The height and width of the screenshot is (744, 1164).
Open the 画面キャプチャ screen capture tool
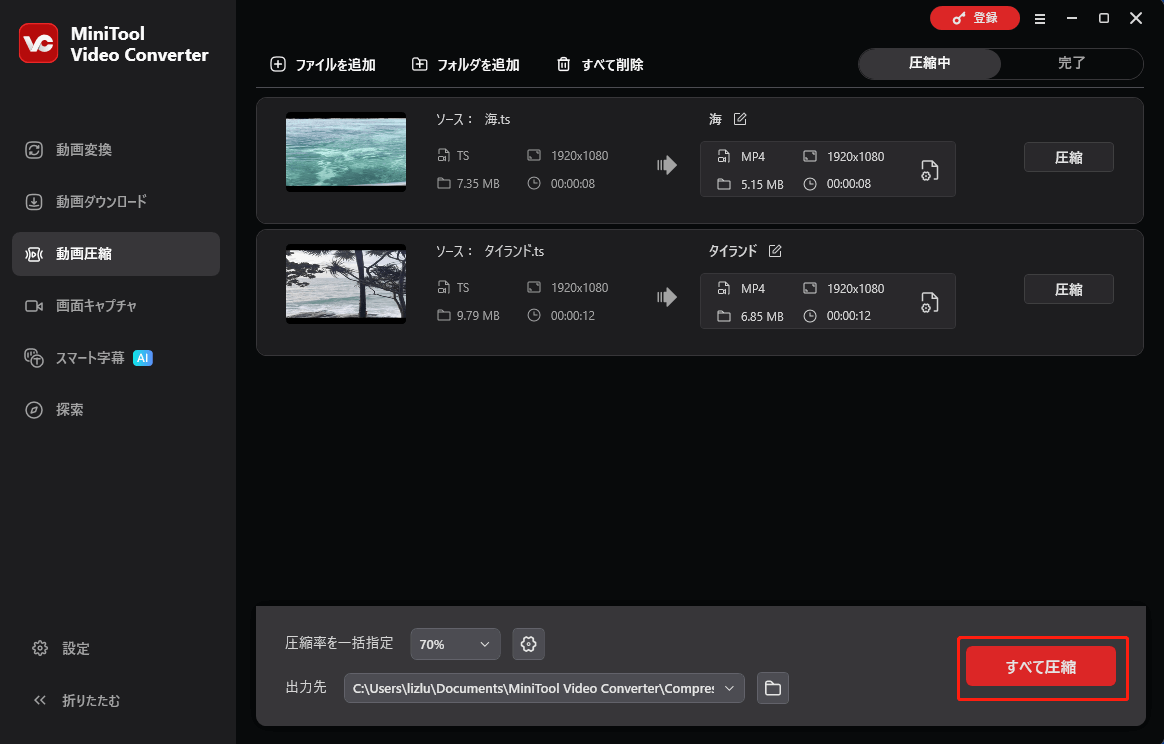coord(89,305)
